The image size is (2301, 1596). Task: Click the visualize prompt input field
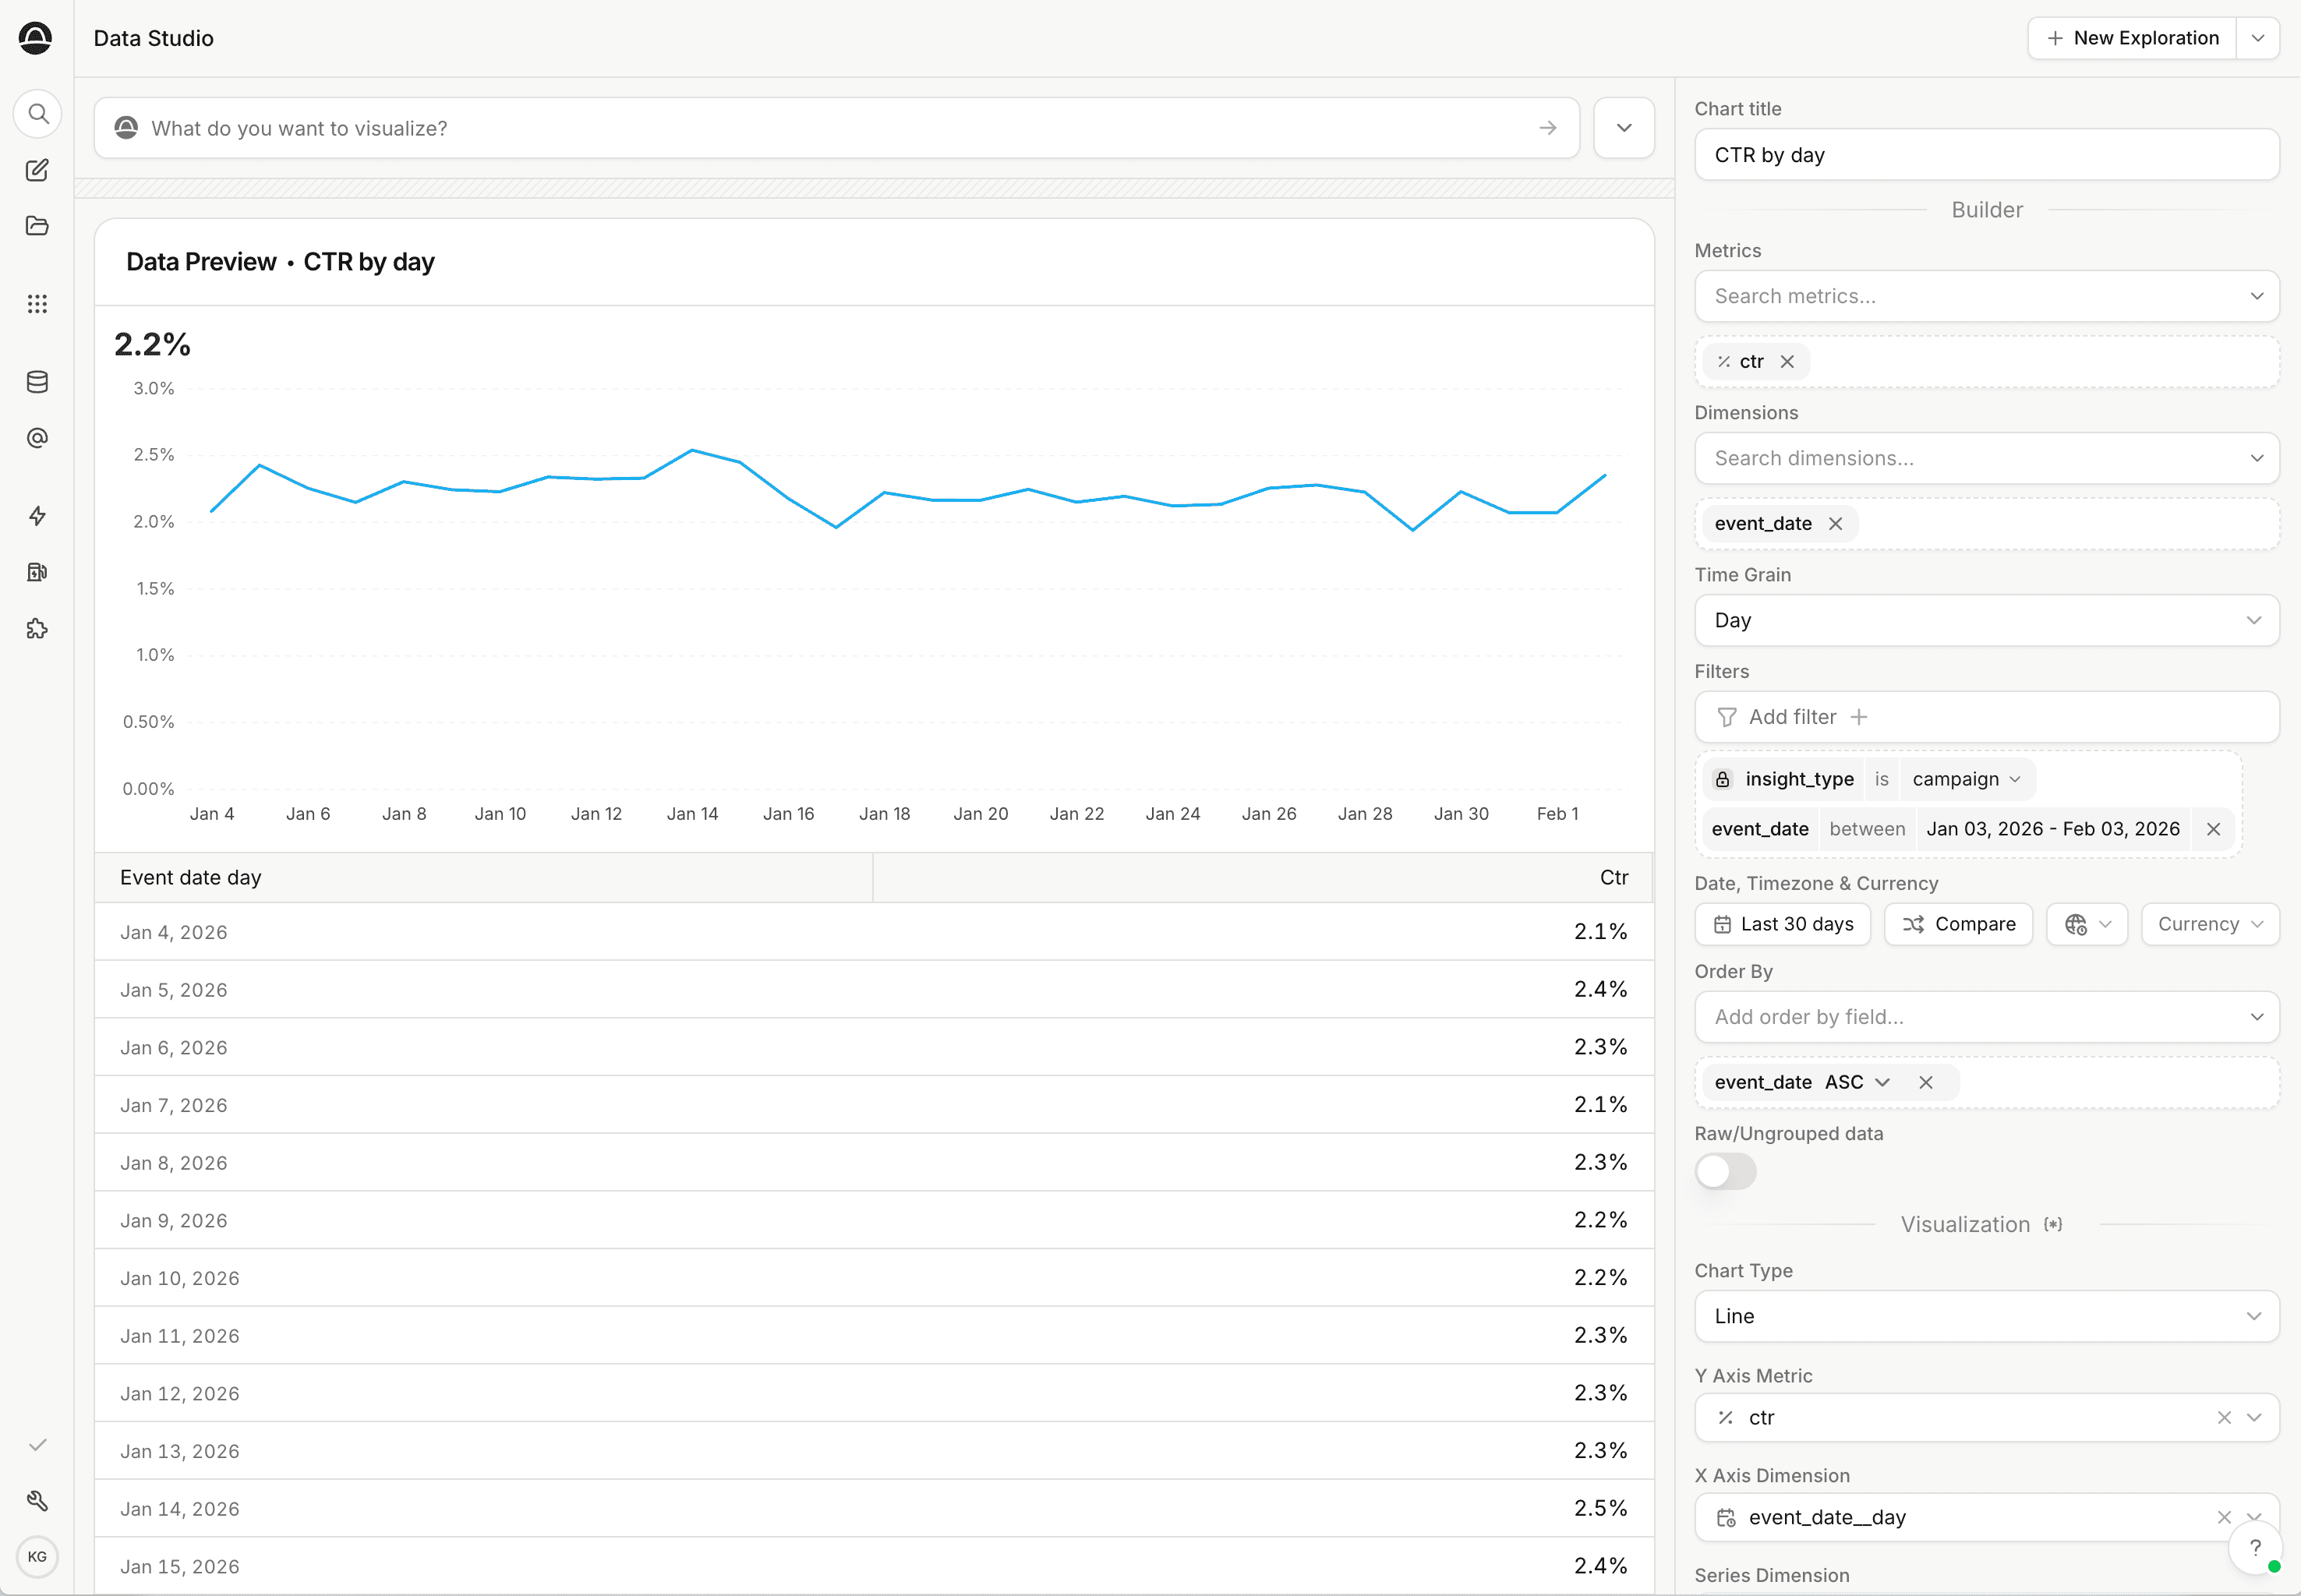click(x=836, y=128)
